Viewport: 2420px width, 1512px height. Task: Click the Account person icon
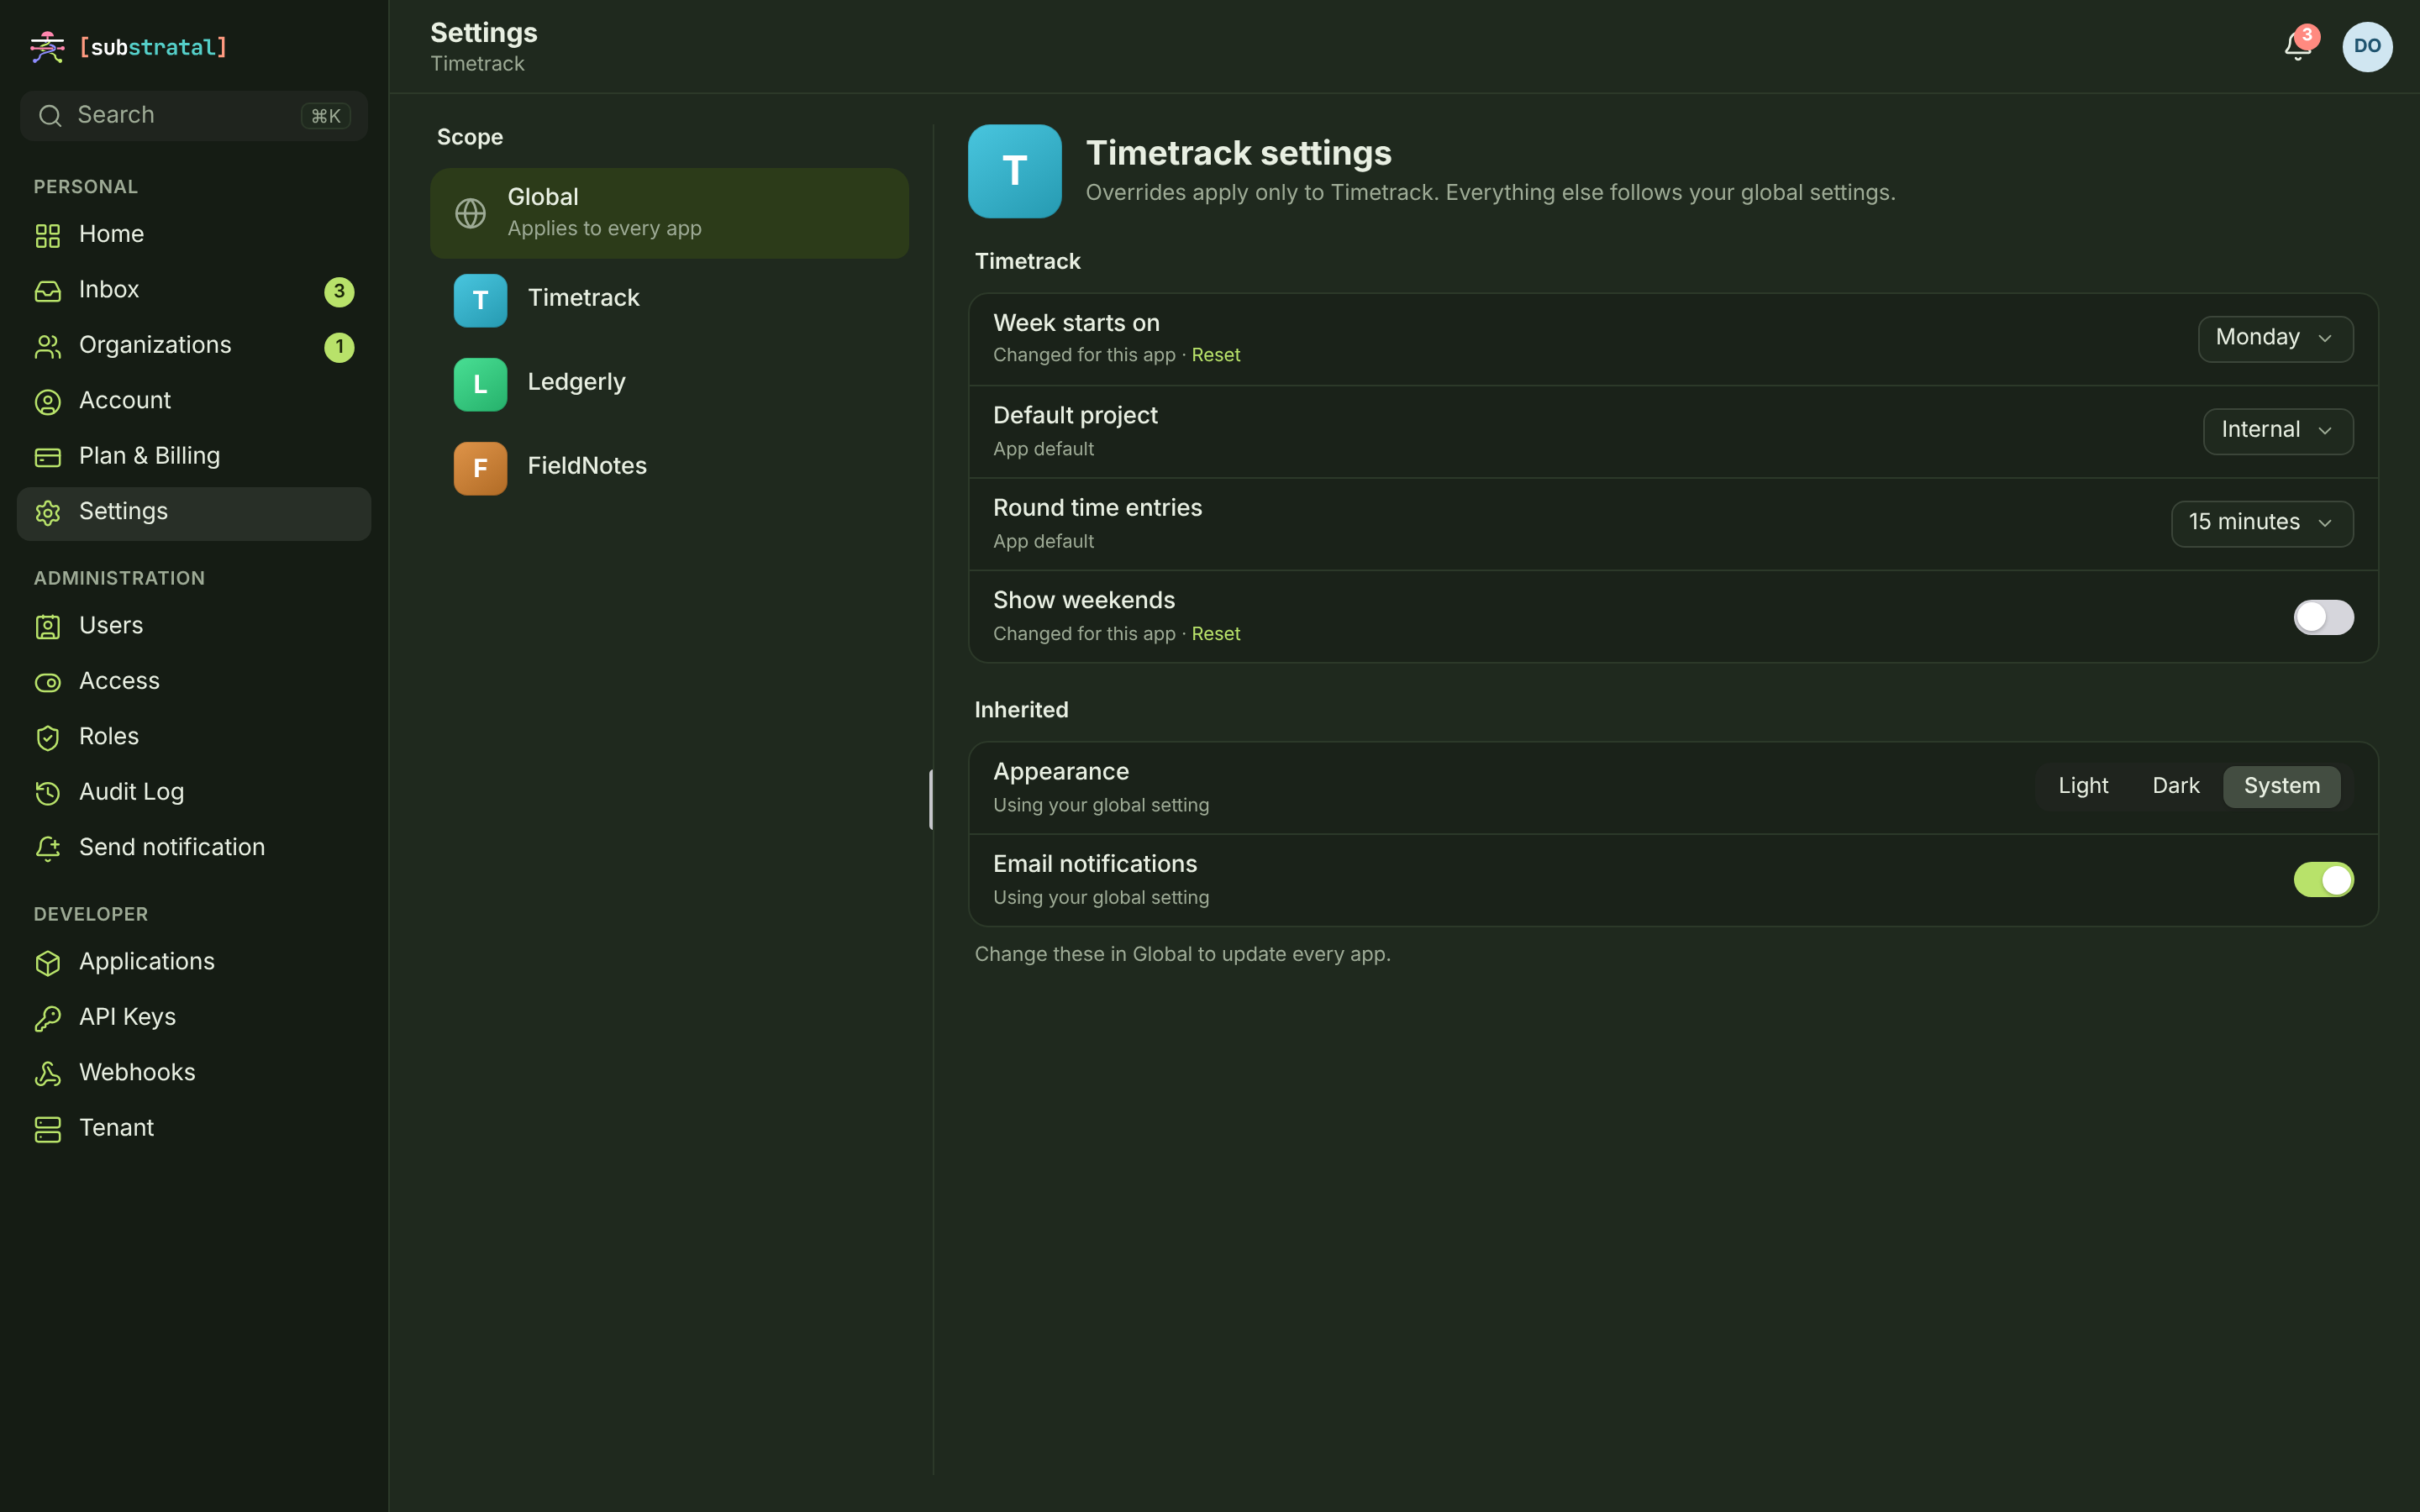point(48,402)
